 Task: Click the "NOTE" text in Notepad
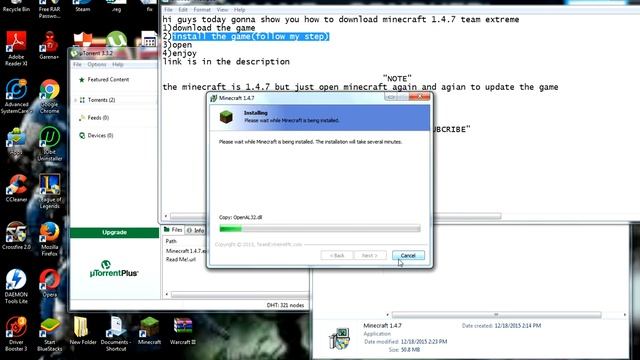397,78
